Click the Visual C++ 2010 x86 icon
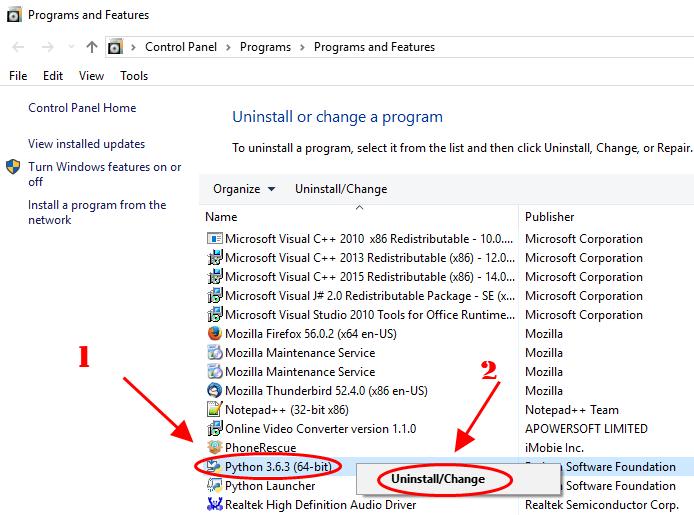 pos(215,239)
